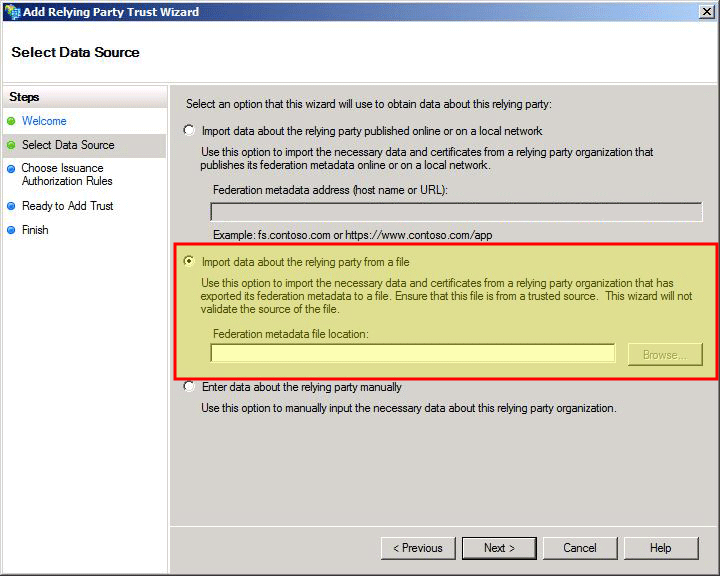Close the Add Relying Party Trust Wizard
Viewport: 720px width, 576px height.
(707, 12)
